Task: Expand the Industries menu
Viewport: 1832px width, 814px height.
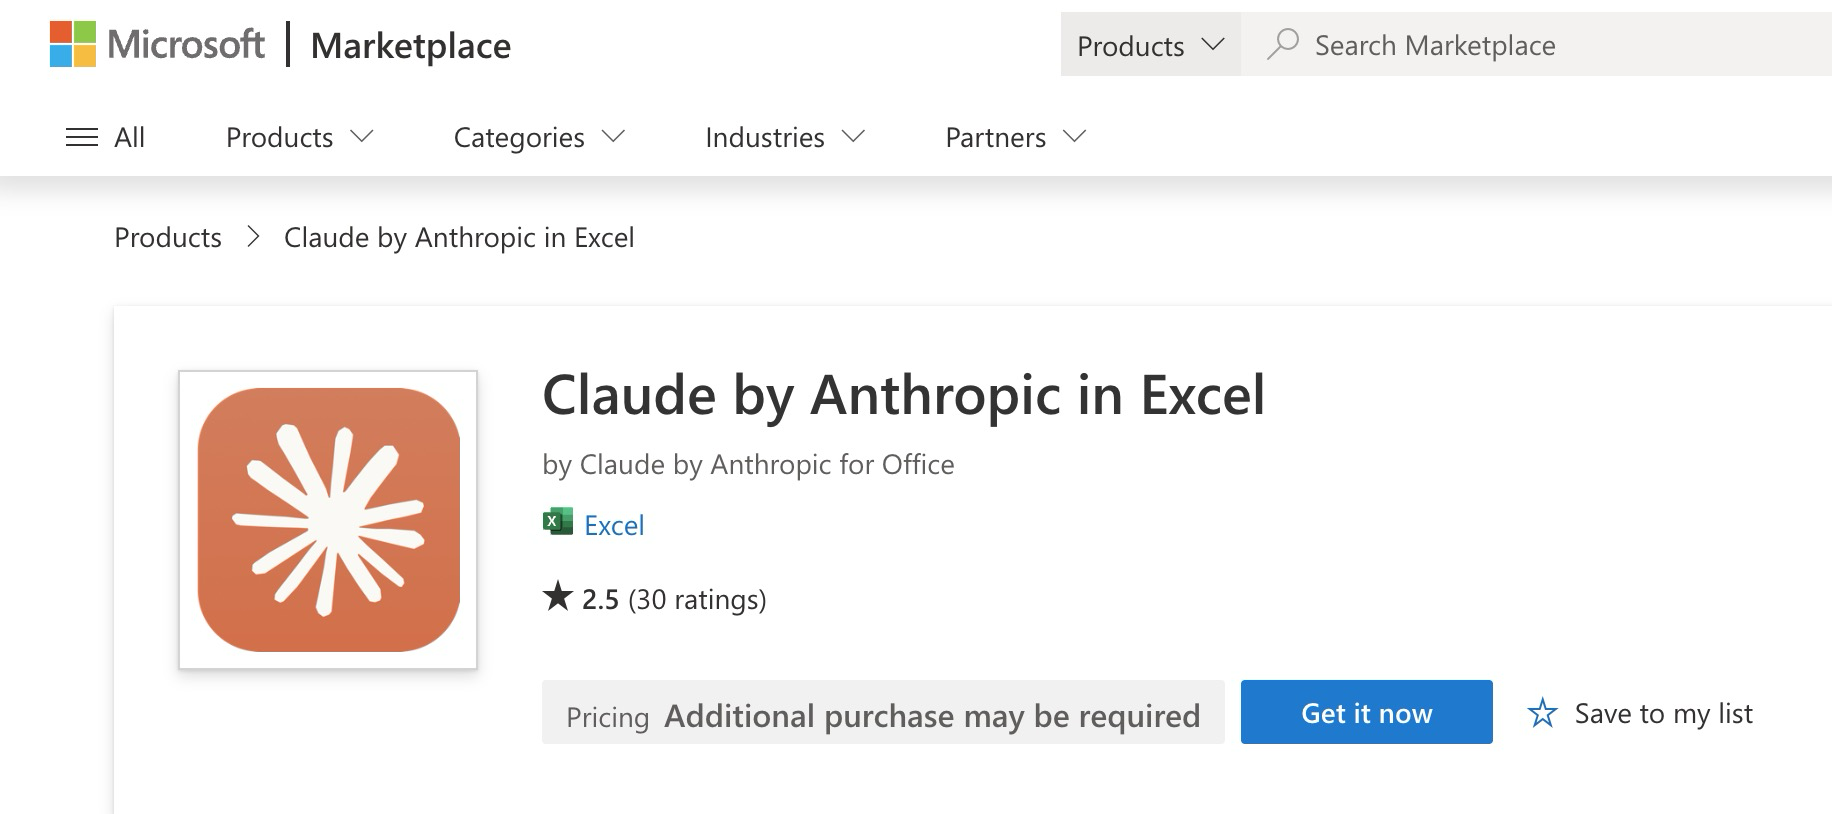Action: pos(782,137)
